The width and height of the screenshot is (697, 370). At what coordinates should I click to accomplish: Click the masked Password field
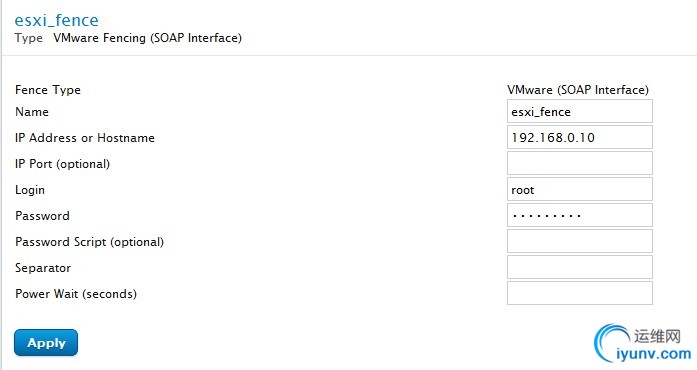tap(580, 215)
